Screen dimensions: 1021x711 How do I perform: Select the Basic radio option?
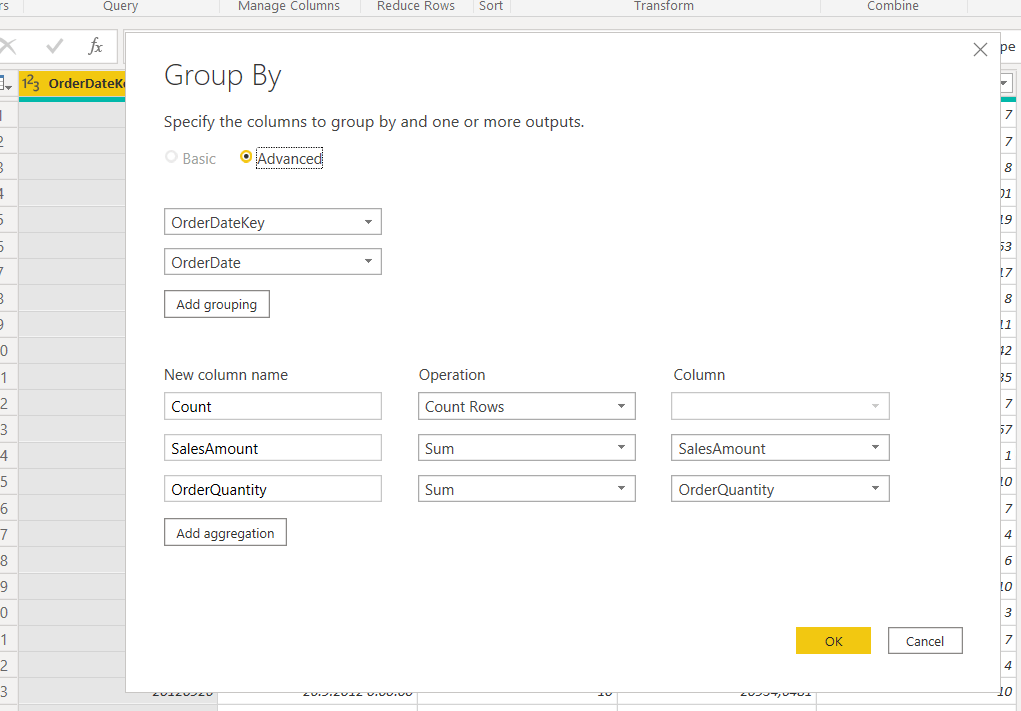(172, 158)
